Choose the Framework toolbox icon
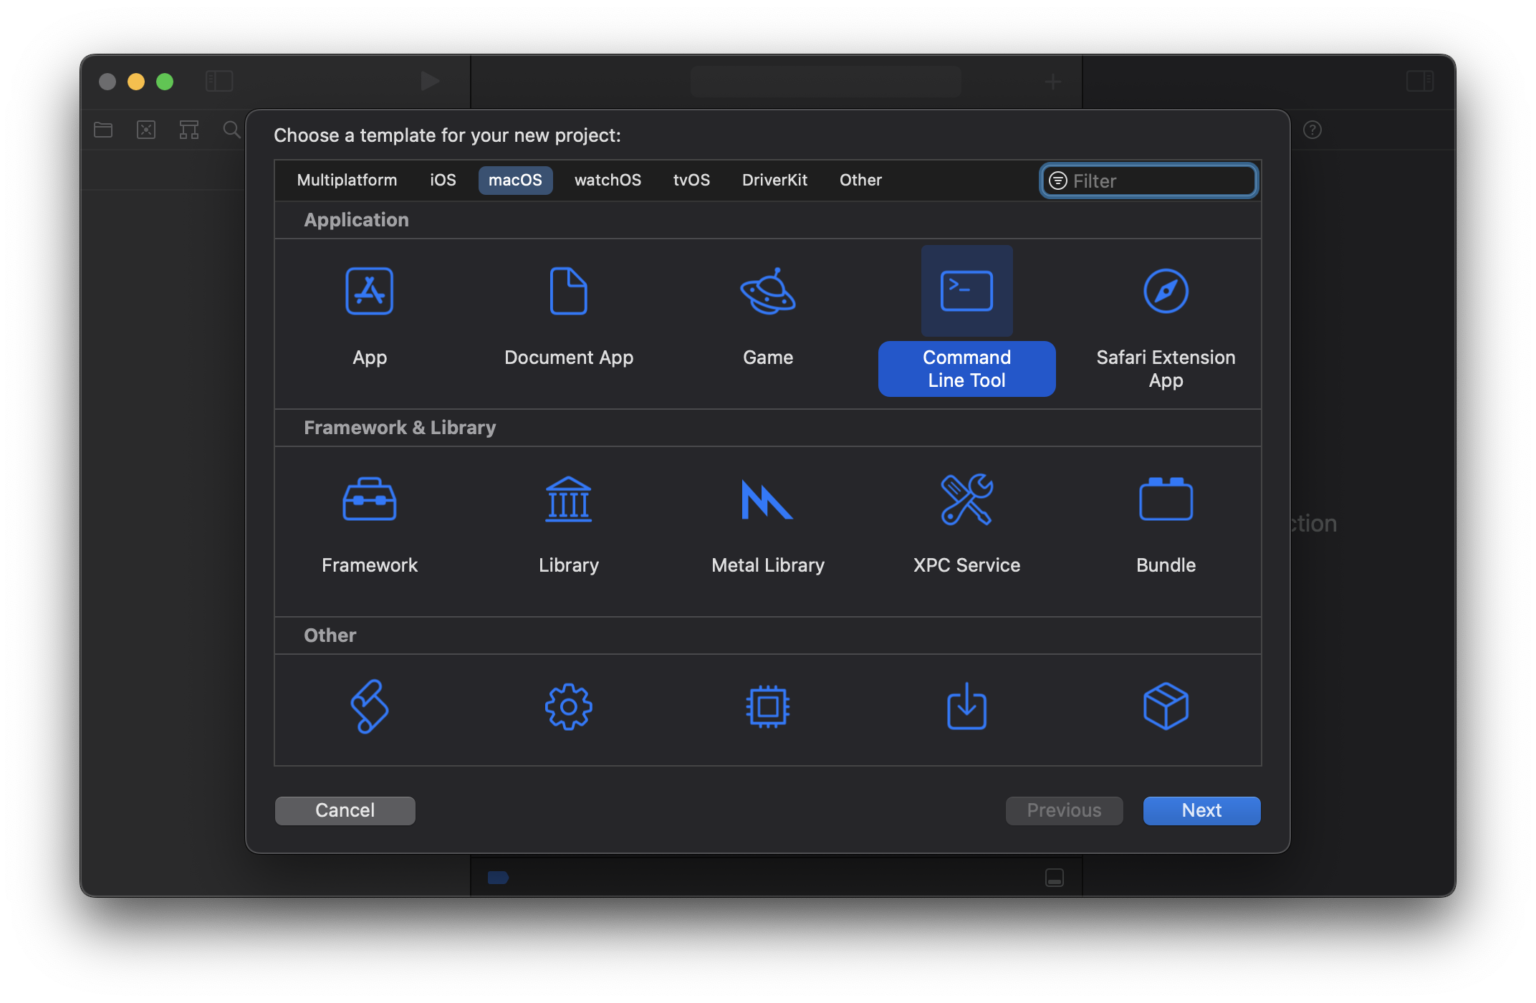1536x1003 pixels. pos(369,500)
